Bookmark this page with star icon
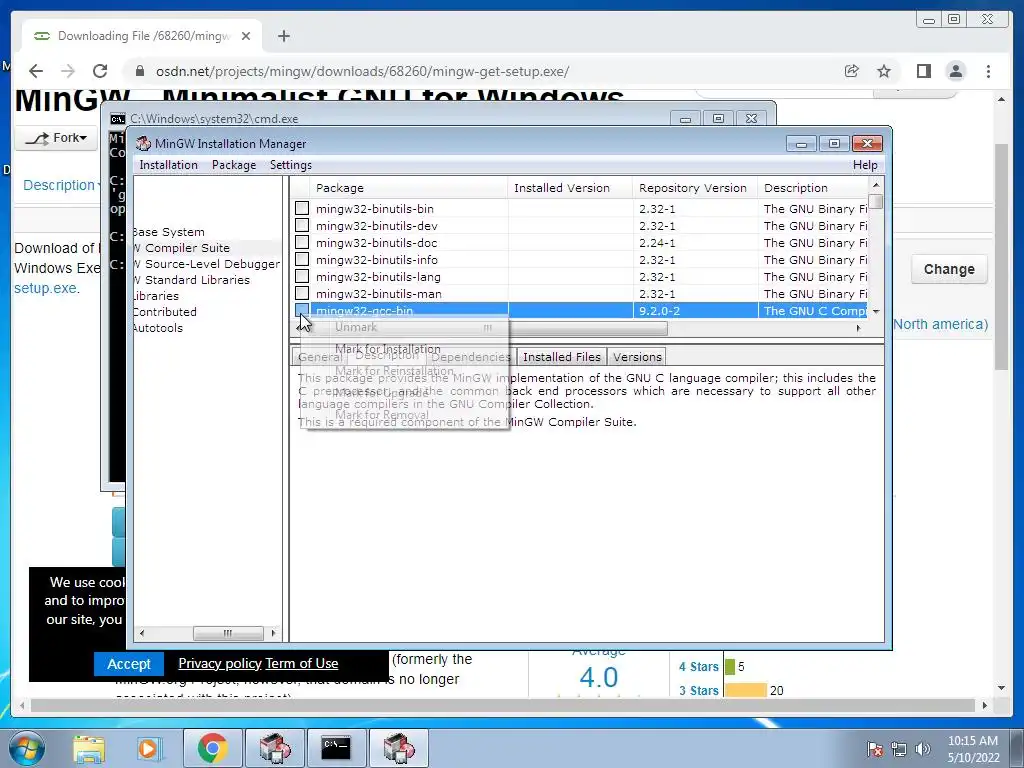This screenshot has height=768, width=1024. [x=884, y=71]
